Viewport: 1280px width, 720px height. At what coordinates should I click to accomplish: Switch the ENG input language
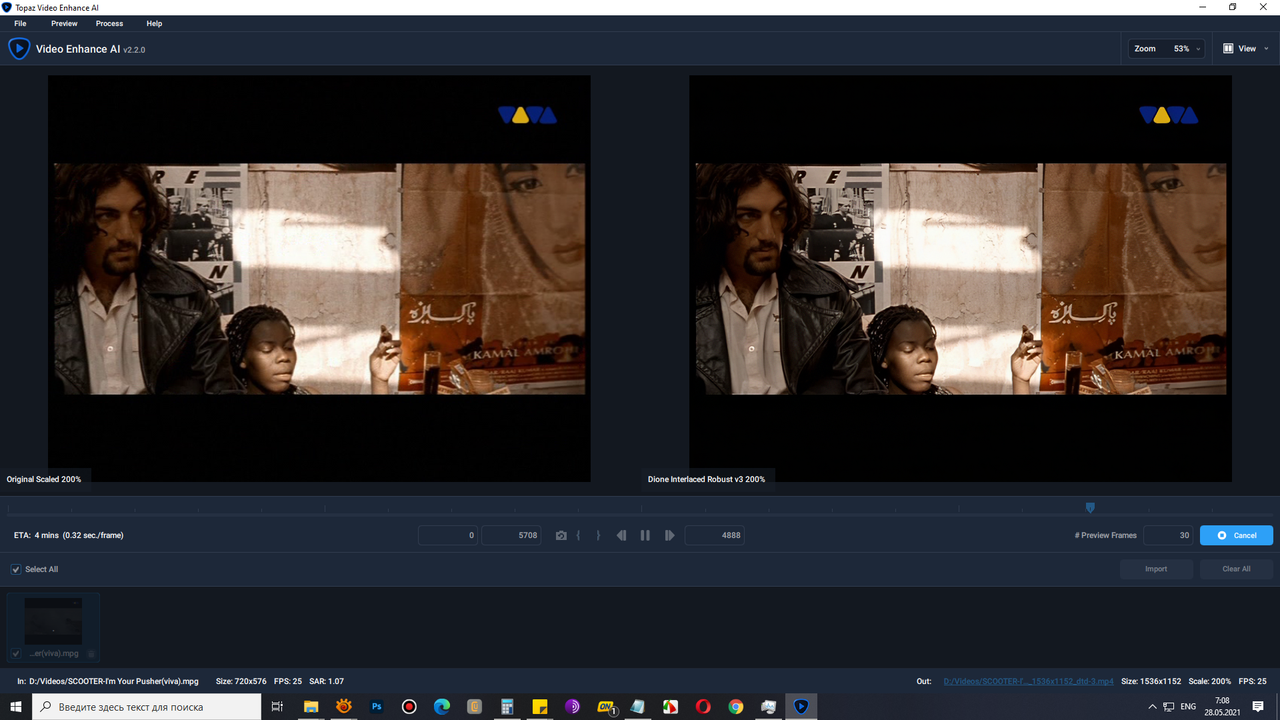[1189, 706]
